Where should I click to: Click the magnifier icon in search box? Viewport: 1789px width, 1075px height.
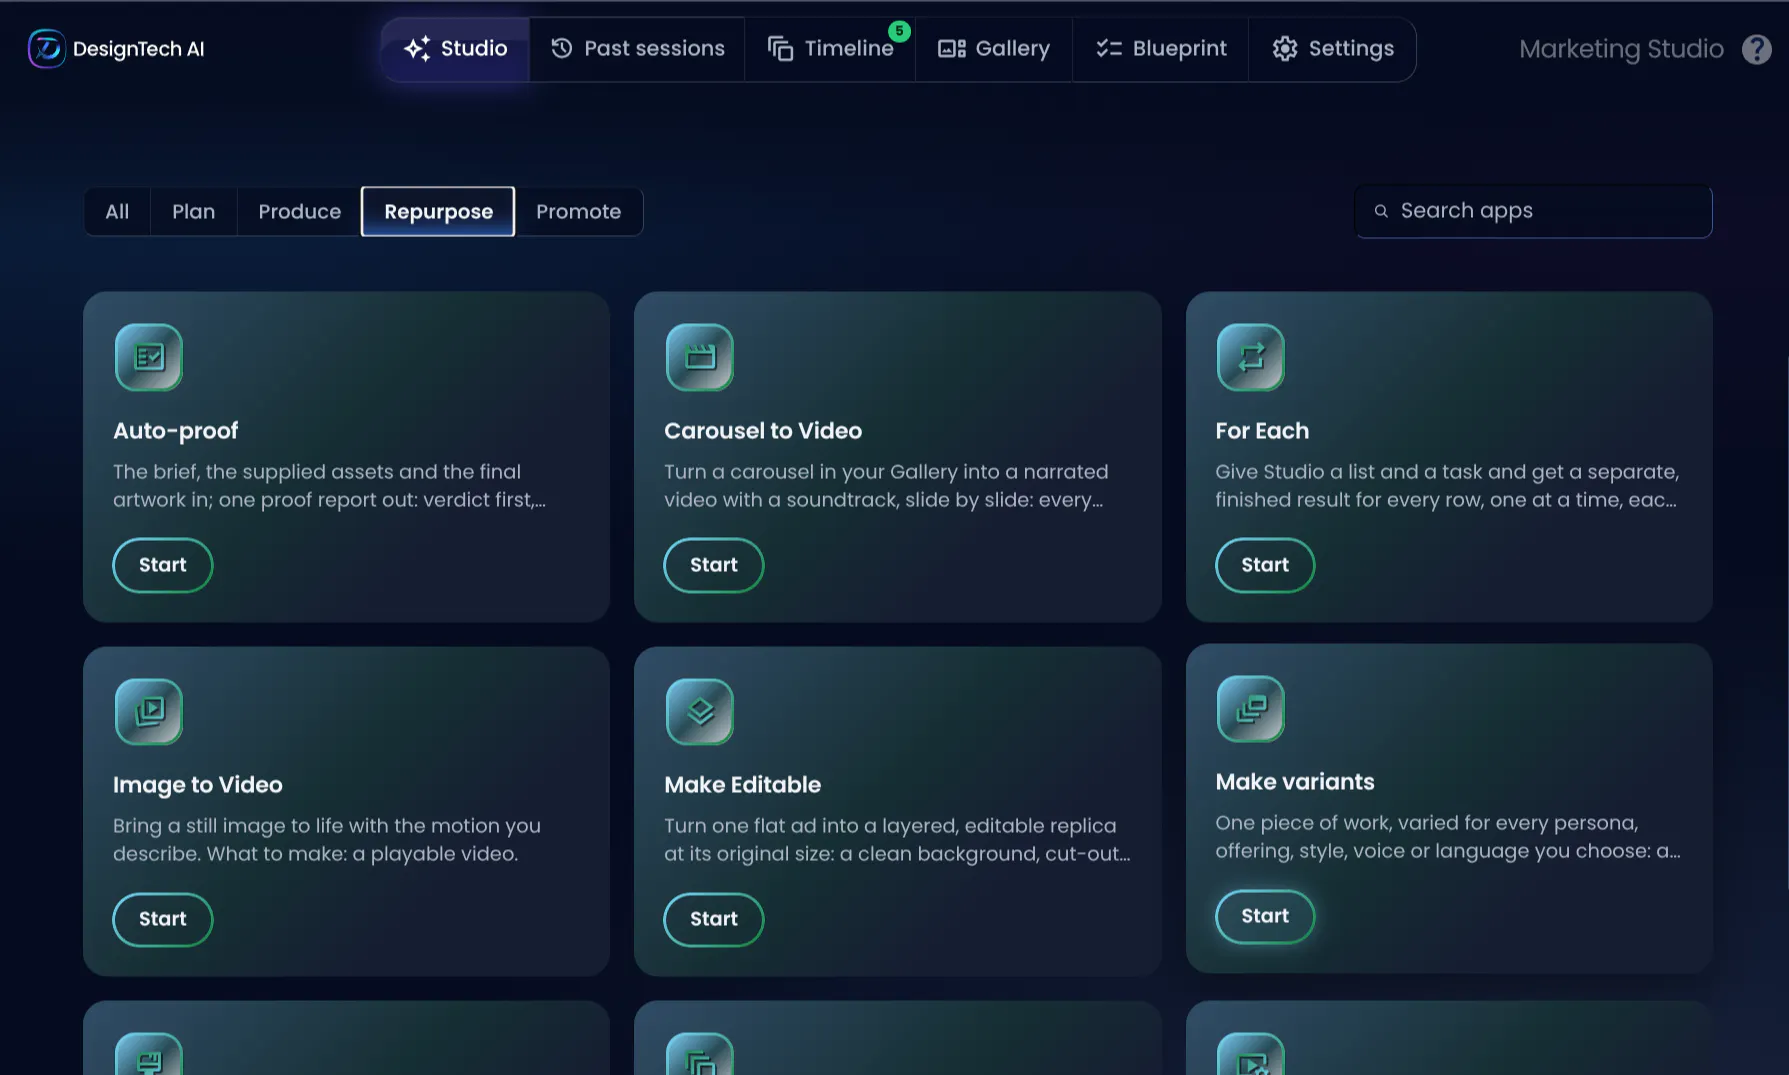coord(1381,211)
